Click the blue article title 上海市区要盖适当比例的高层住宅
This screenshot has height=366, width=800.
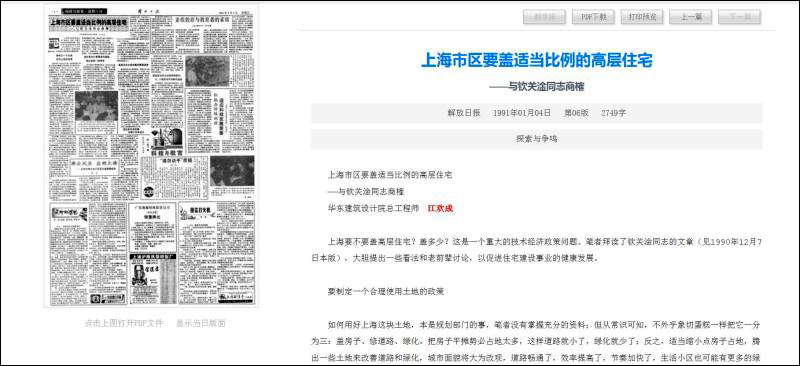pyautogui.click(x=536, y=60)
